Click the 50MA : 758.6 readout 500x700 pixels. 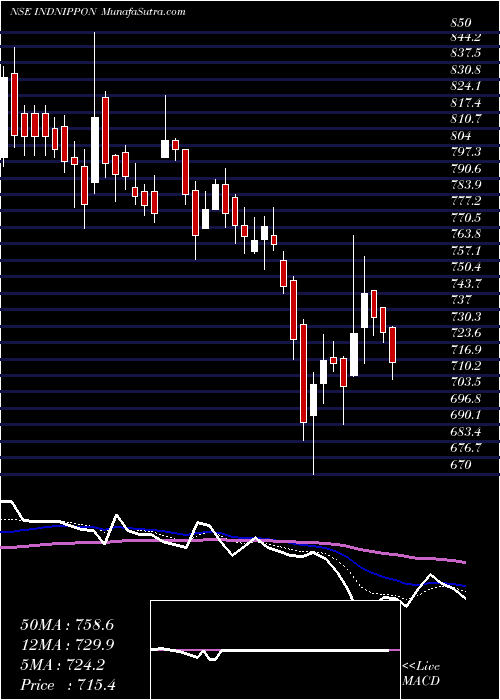(67, 625)
